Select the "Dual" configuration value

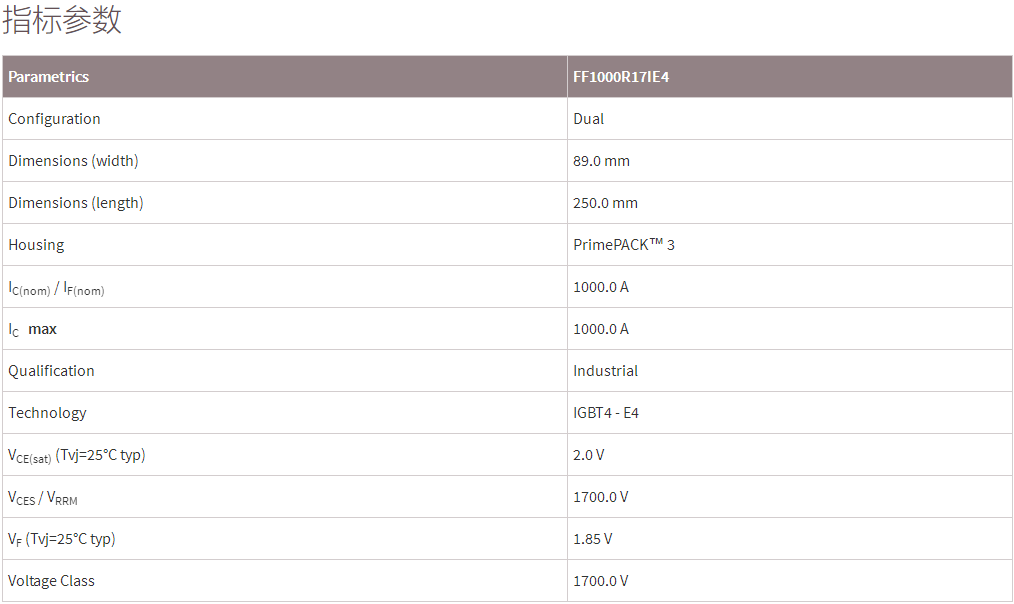click(x=589, y=119)
